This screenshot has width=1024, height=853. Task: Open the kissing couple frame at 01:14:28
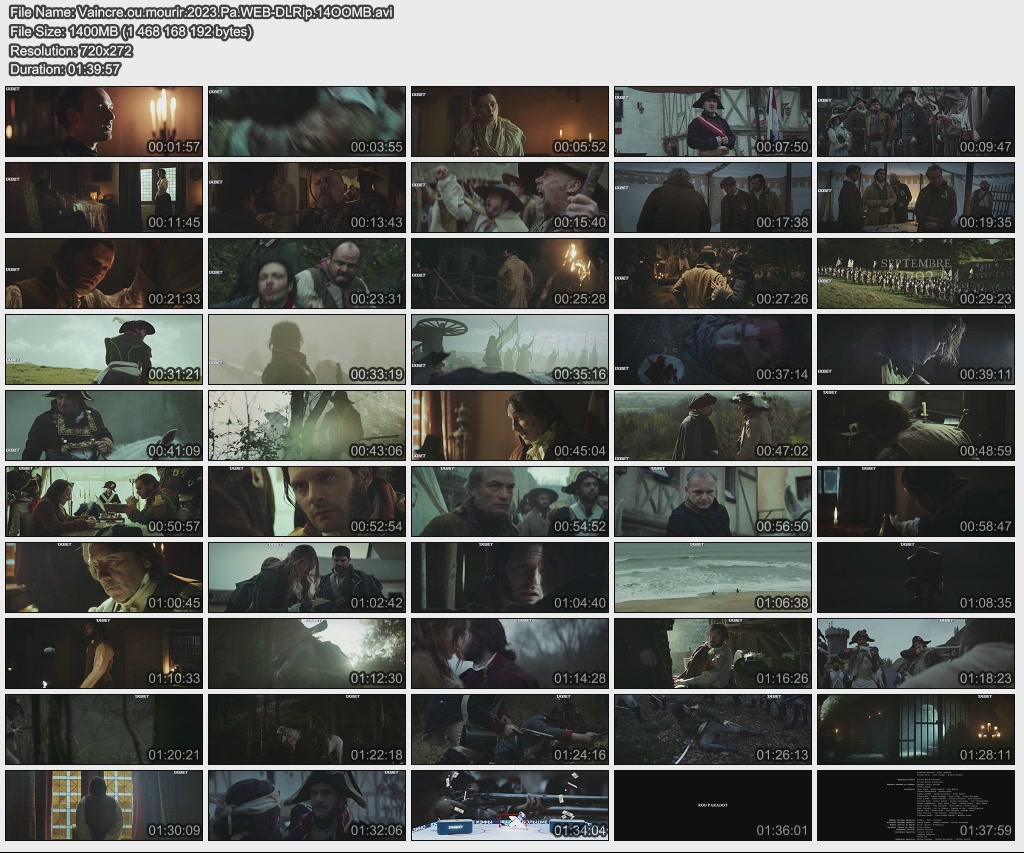(x=509, y=653)
